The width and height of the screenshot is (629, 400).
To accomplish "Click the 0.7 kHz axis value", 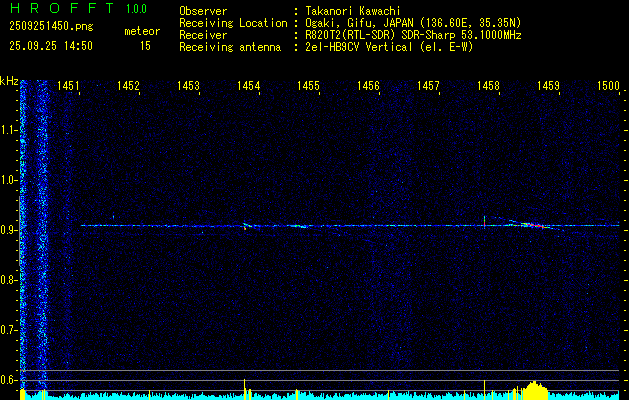I will (8, 330).
